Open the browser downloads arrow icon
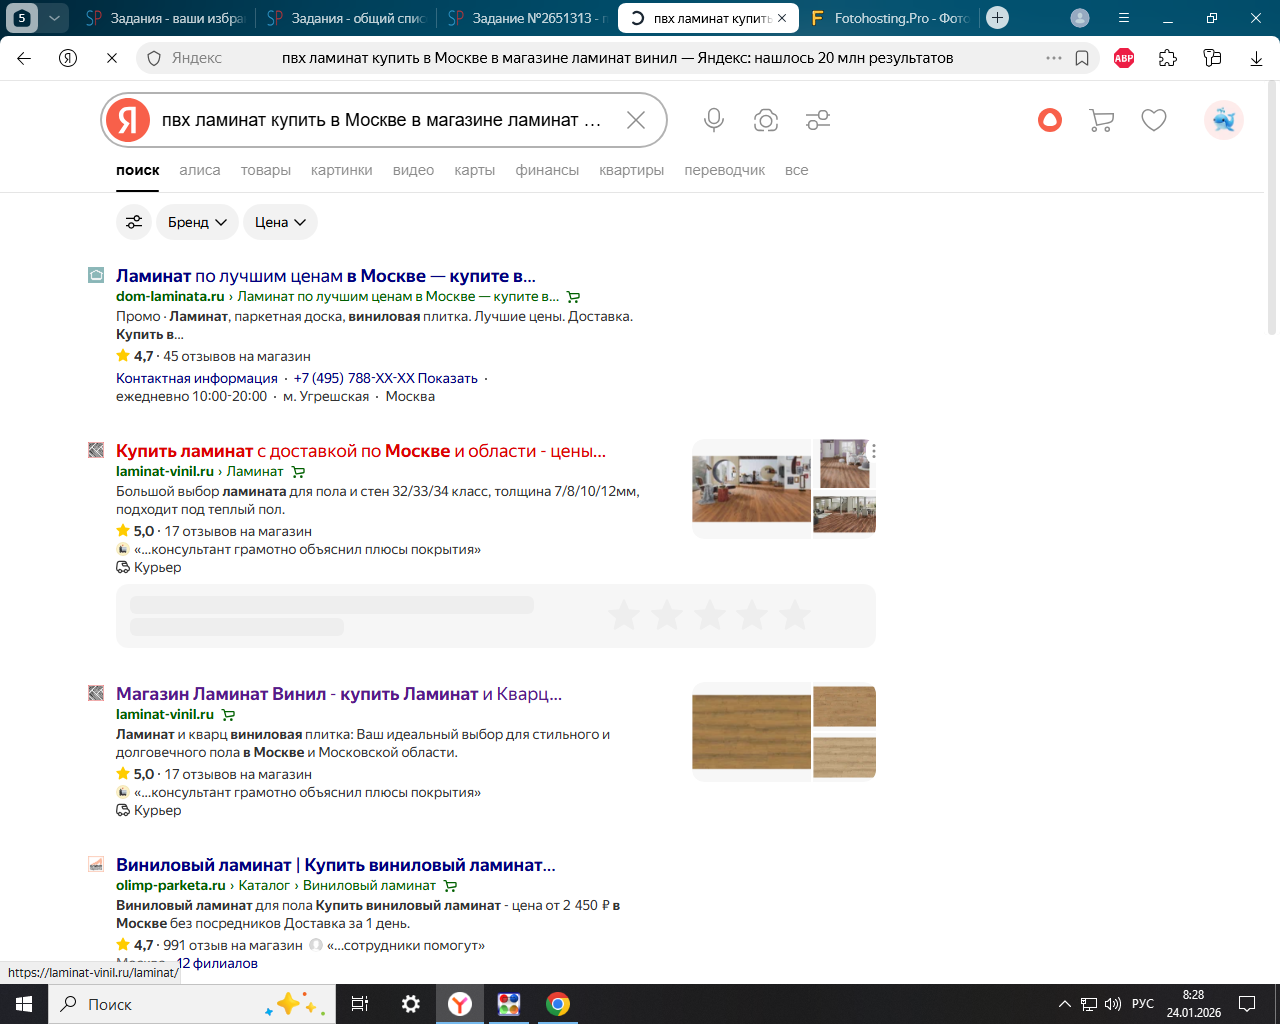Image resolution: width=1280 pixels, height=1024 pixels. pos(1256,58)
